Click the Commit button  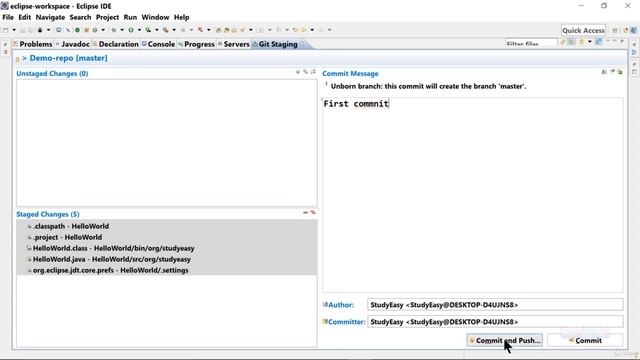click(x=585, y=340)
